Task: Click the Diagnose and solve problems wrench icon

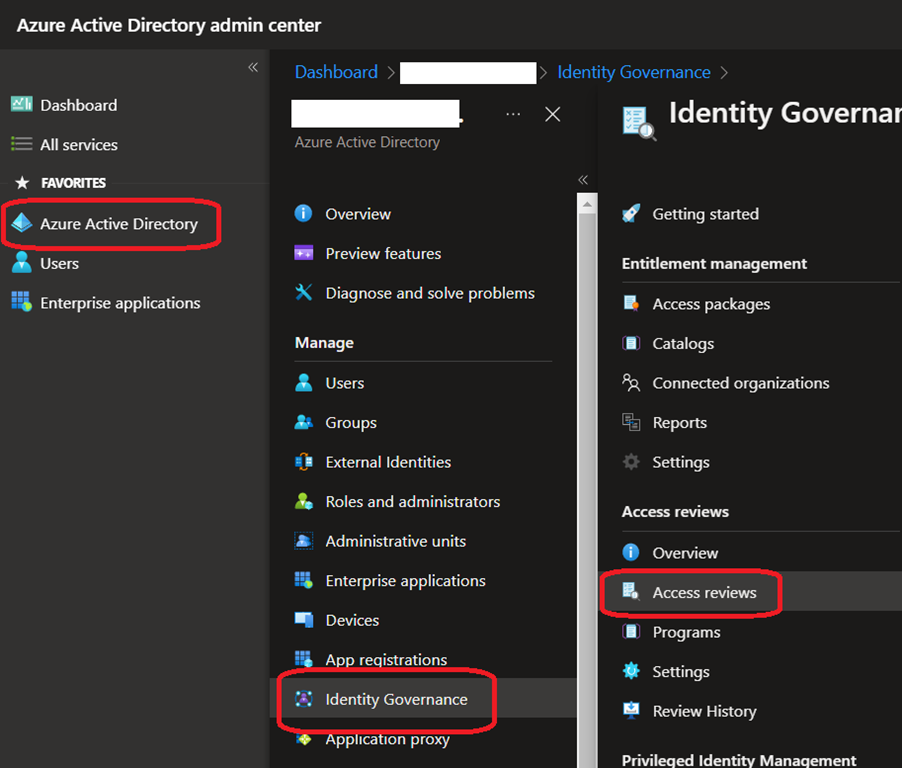Action: coord(304,293)
